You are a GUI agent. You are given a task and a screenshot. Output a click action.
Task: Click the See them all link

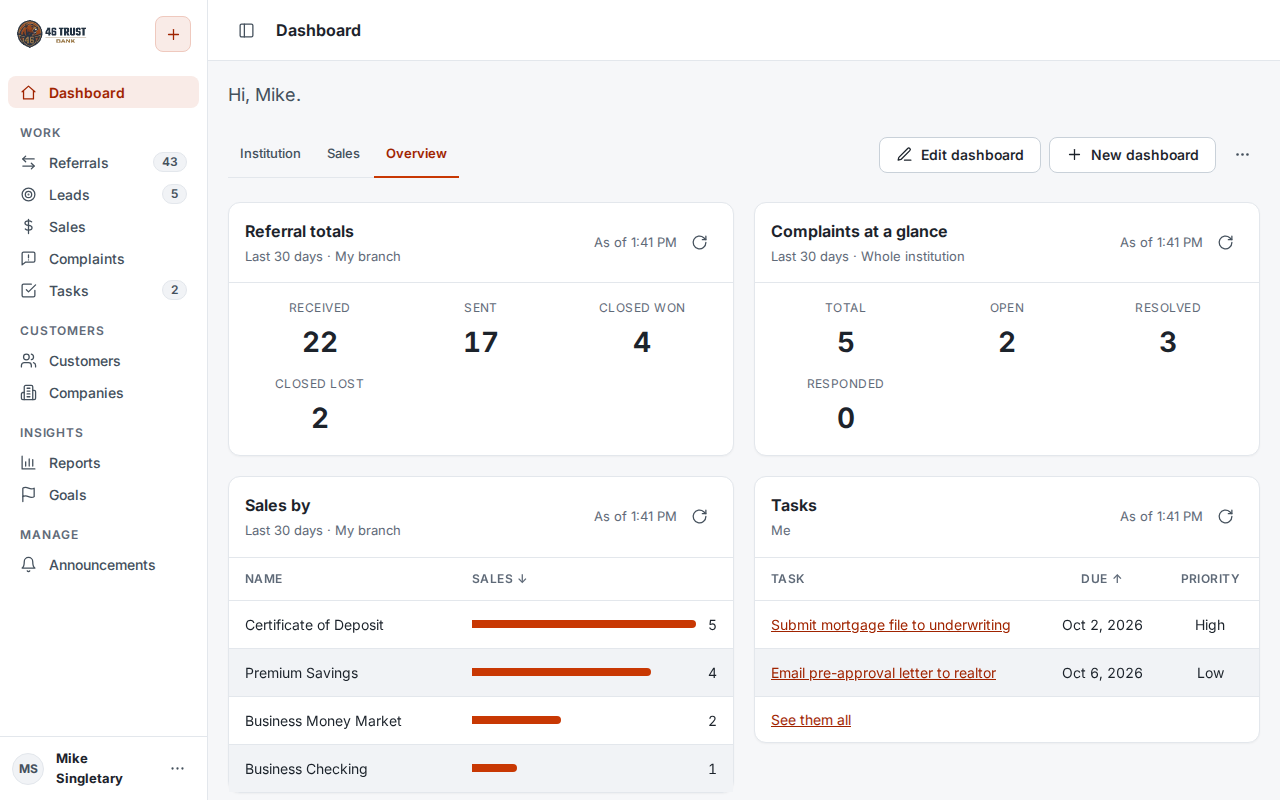pyautogui.click(x=811, y=720)
